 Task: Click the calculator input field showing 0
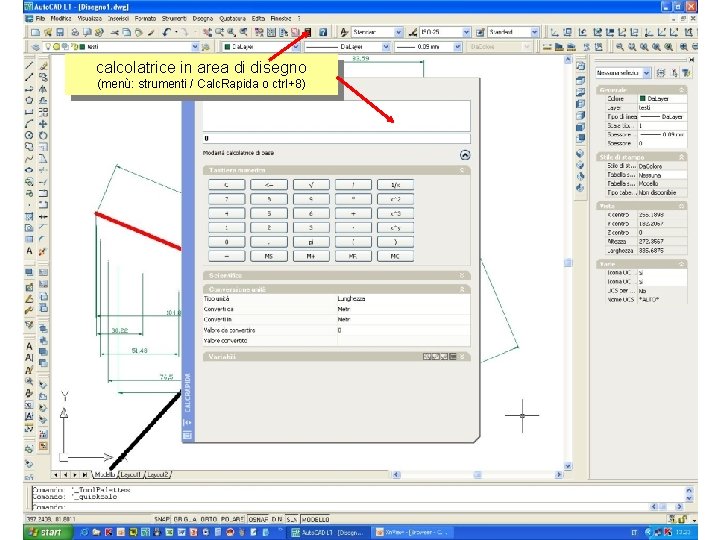pos(337,138)
